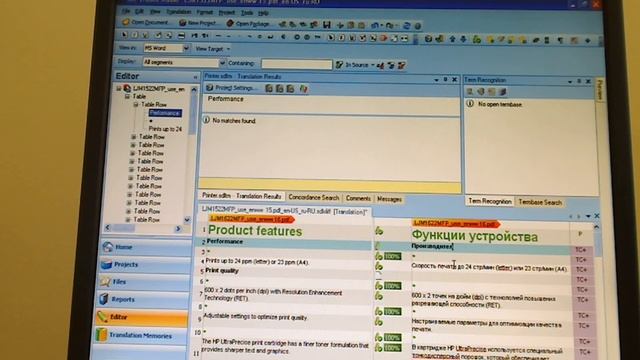Click the blue Refresh icon in top toolbar
Screen dimensions: 640x360
pos(407,26)
